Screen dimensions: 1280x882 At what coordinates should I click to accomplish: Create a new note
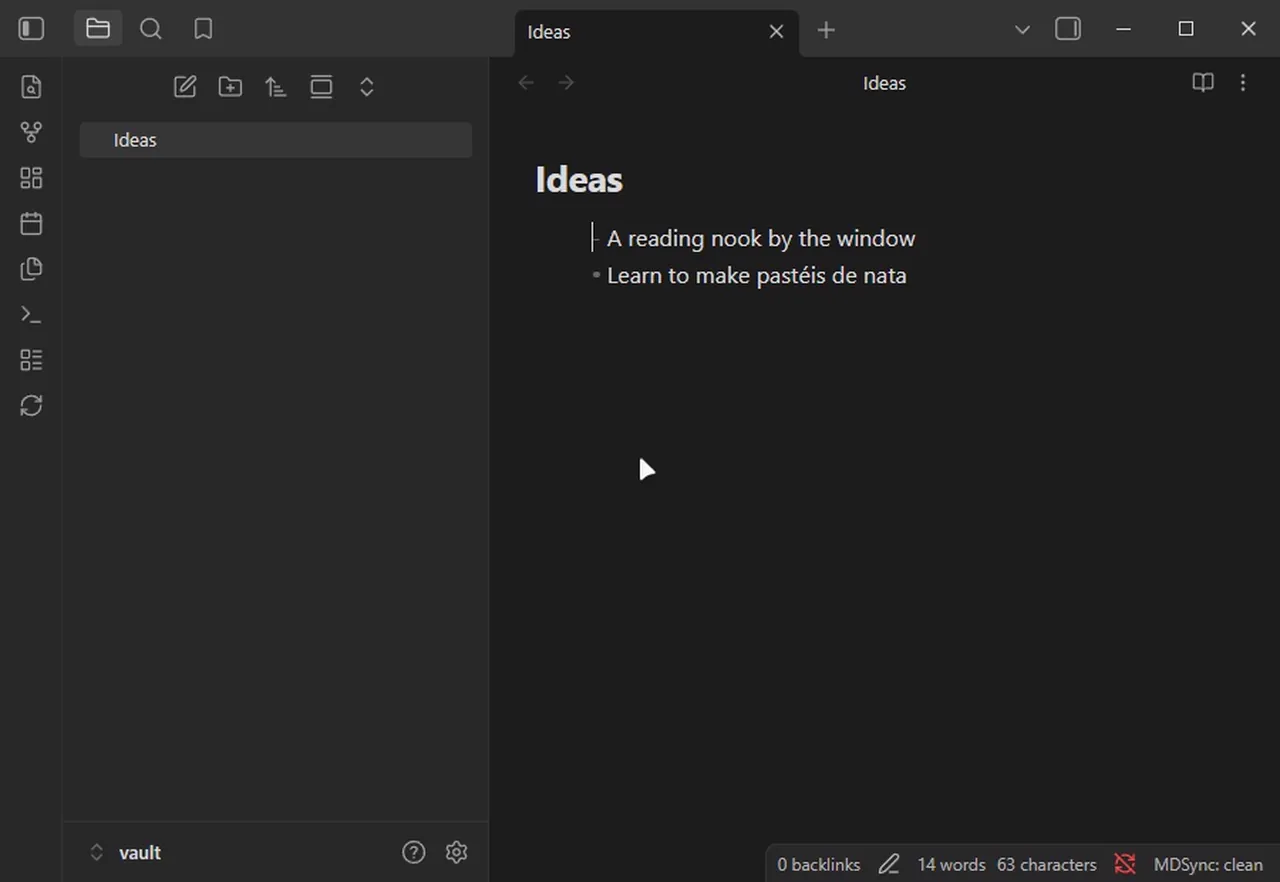pyautogui.click(x=185, y=87)
